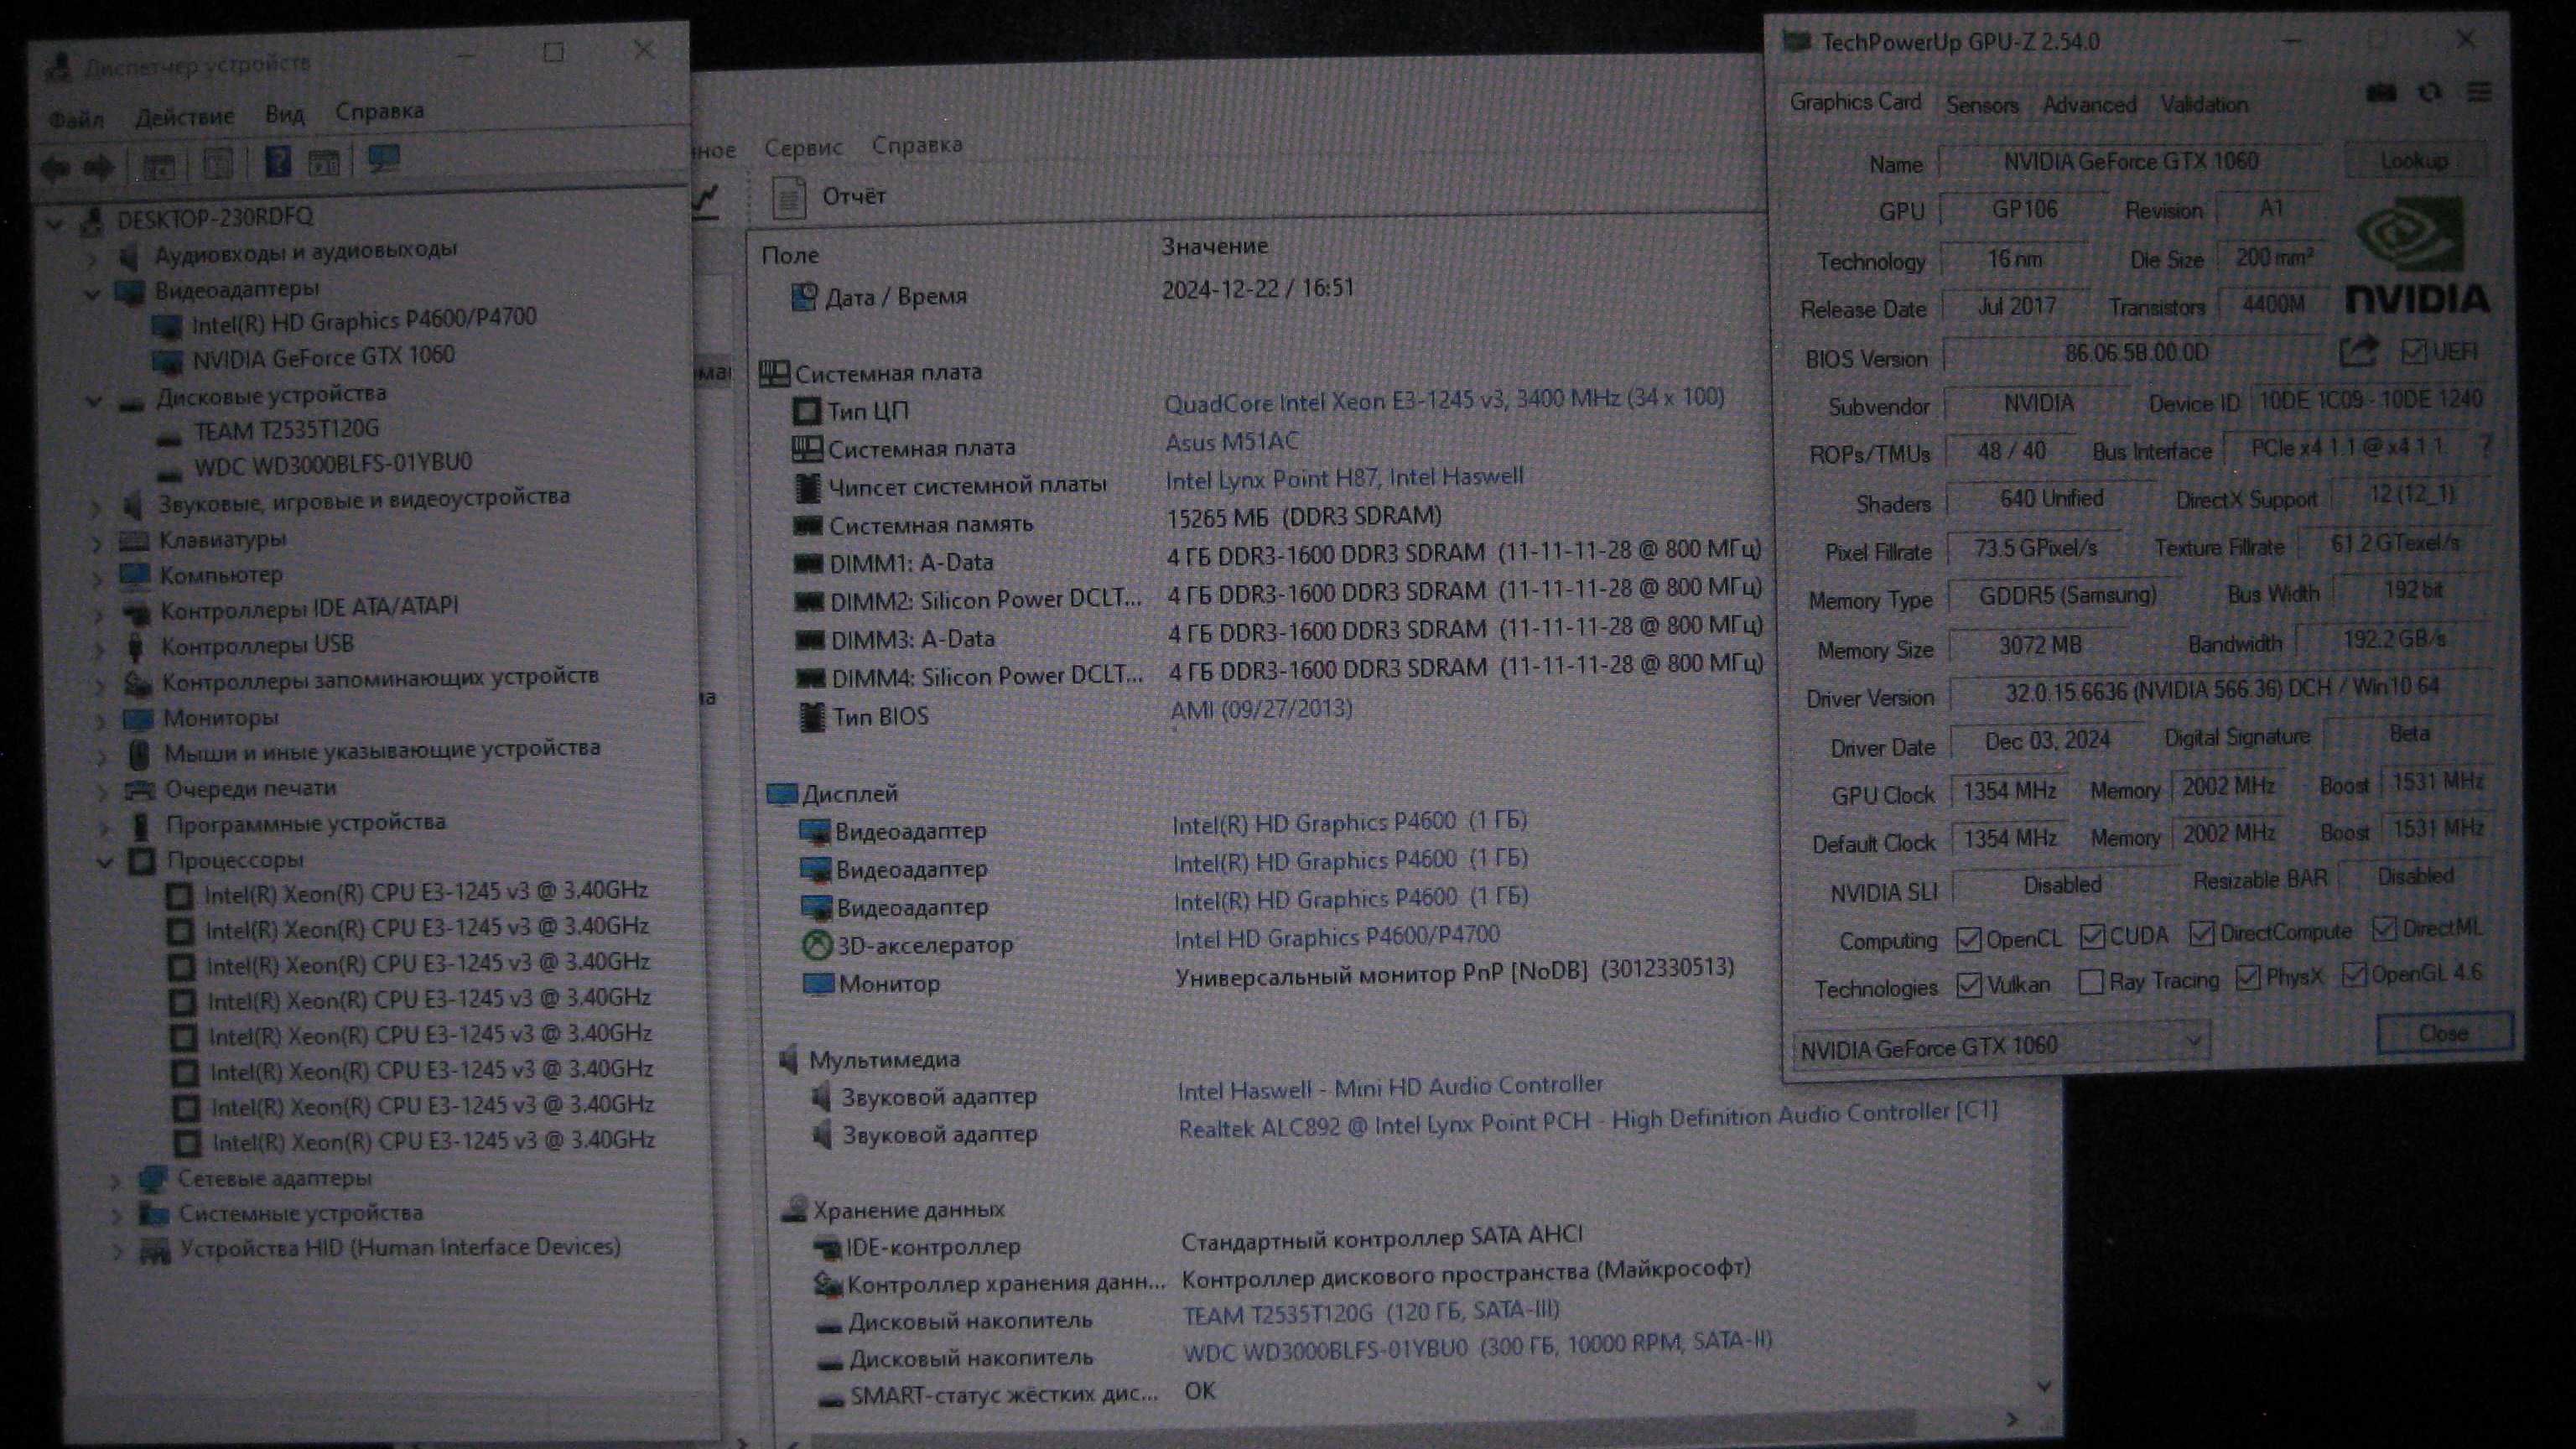Open the QuadCore Intel Xeon E3-1245 v3 link
The image size is (2576, 1449).
(x=1444, y=400)
